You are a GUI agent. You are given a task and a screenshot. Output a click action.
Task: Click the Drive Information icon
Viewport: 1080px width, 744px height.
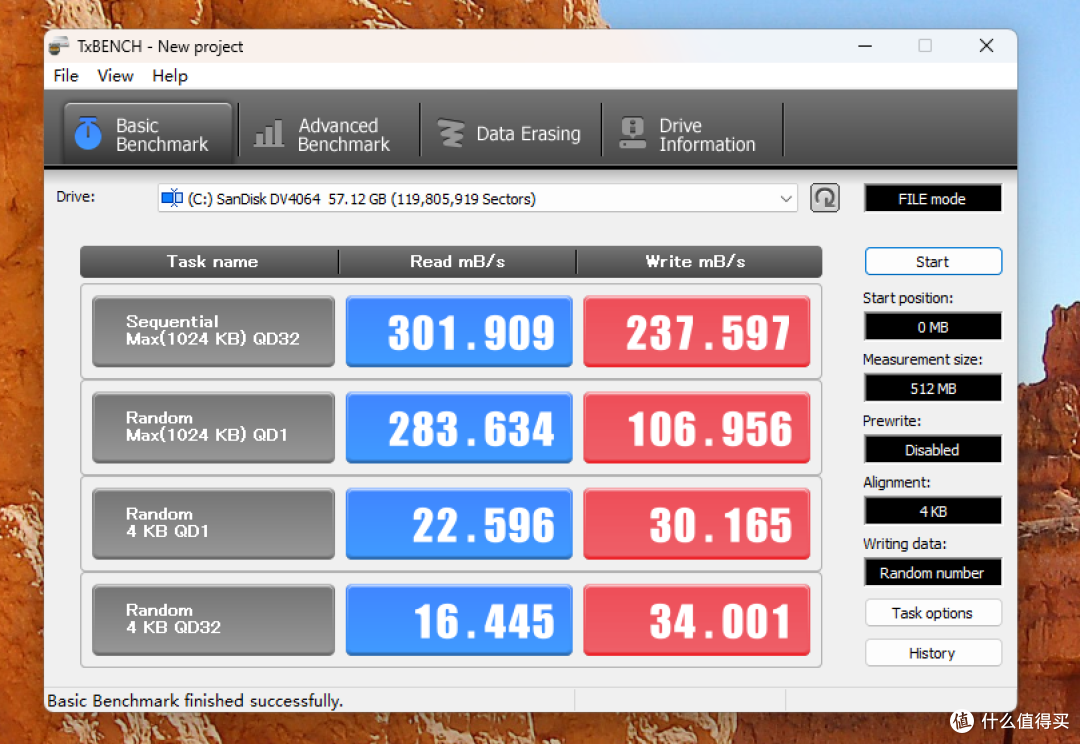632,133
